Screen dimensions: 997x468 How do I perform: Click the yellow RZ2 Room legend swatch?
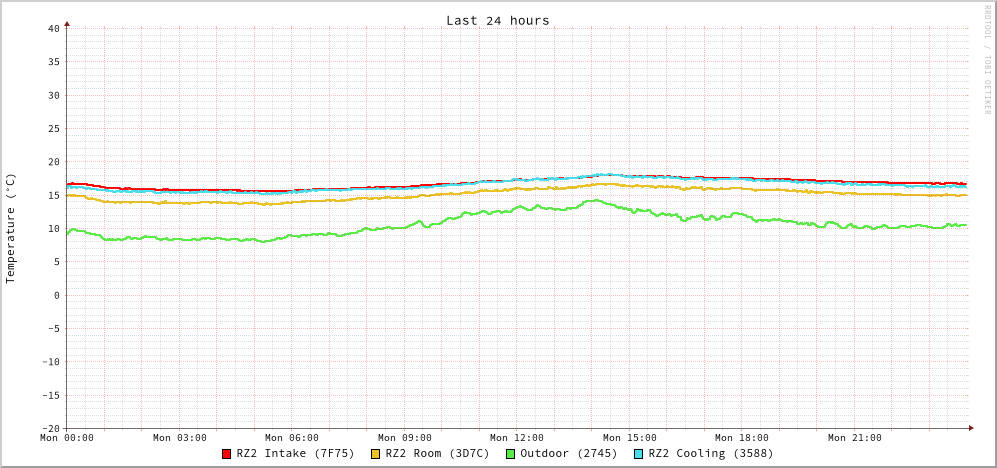pos(376,454)
